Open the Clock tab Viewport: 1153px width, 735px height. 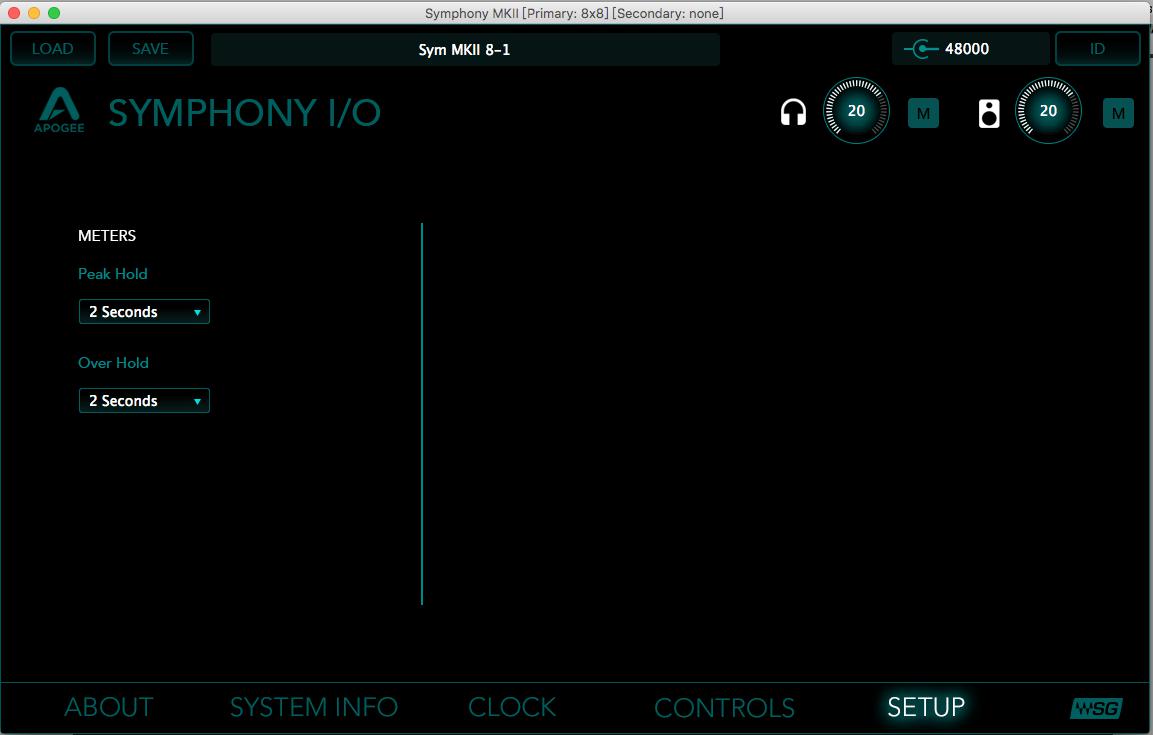[x=512, y=708]
